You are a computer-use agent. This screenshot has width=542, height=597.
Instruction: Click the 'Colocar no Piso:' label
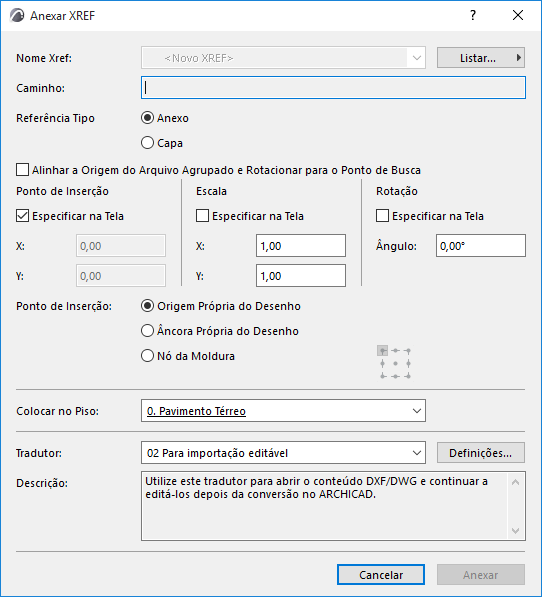coord(57,411)
